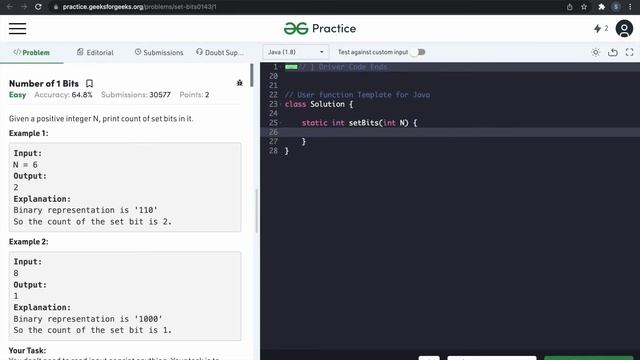This screenshot has height=360, width=640.
Task: Open the Java (1.8) language dropdown
Action: click(296, 52)
